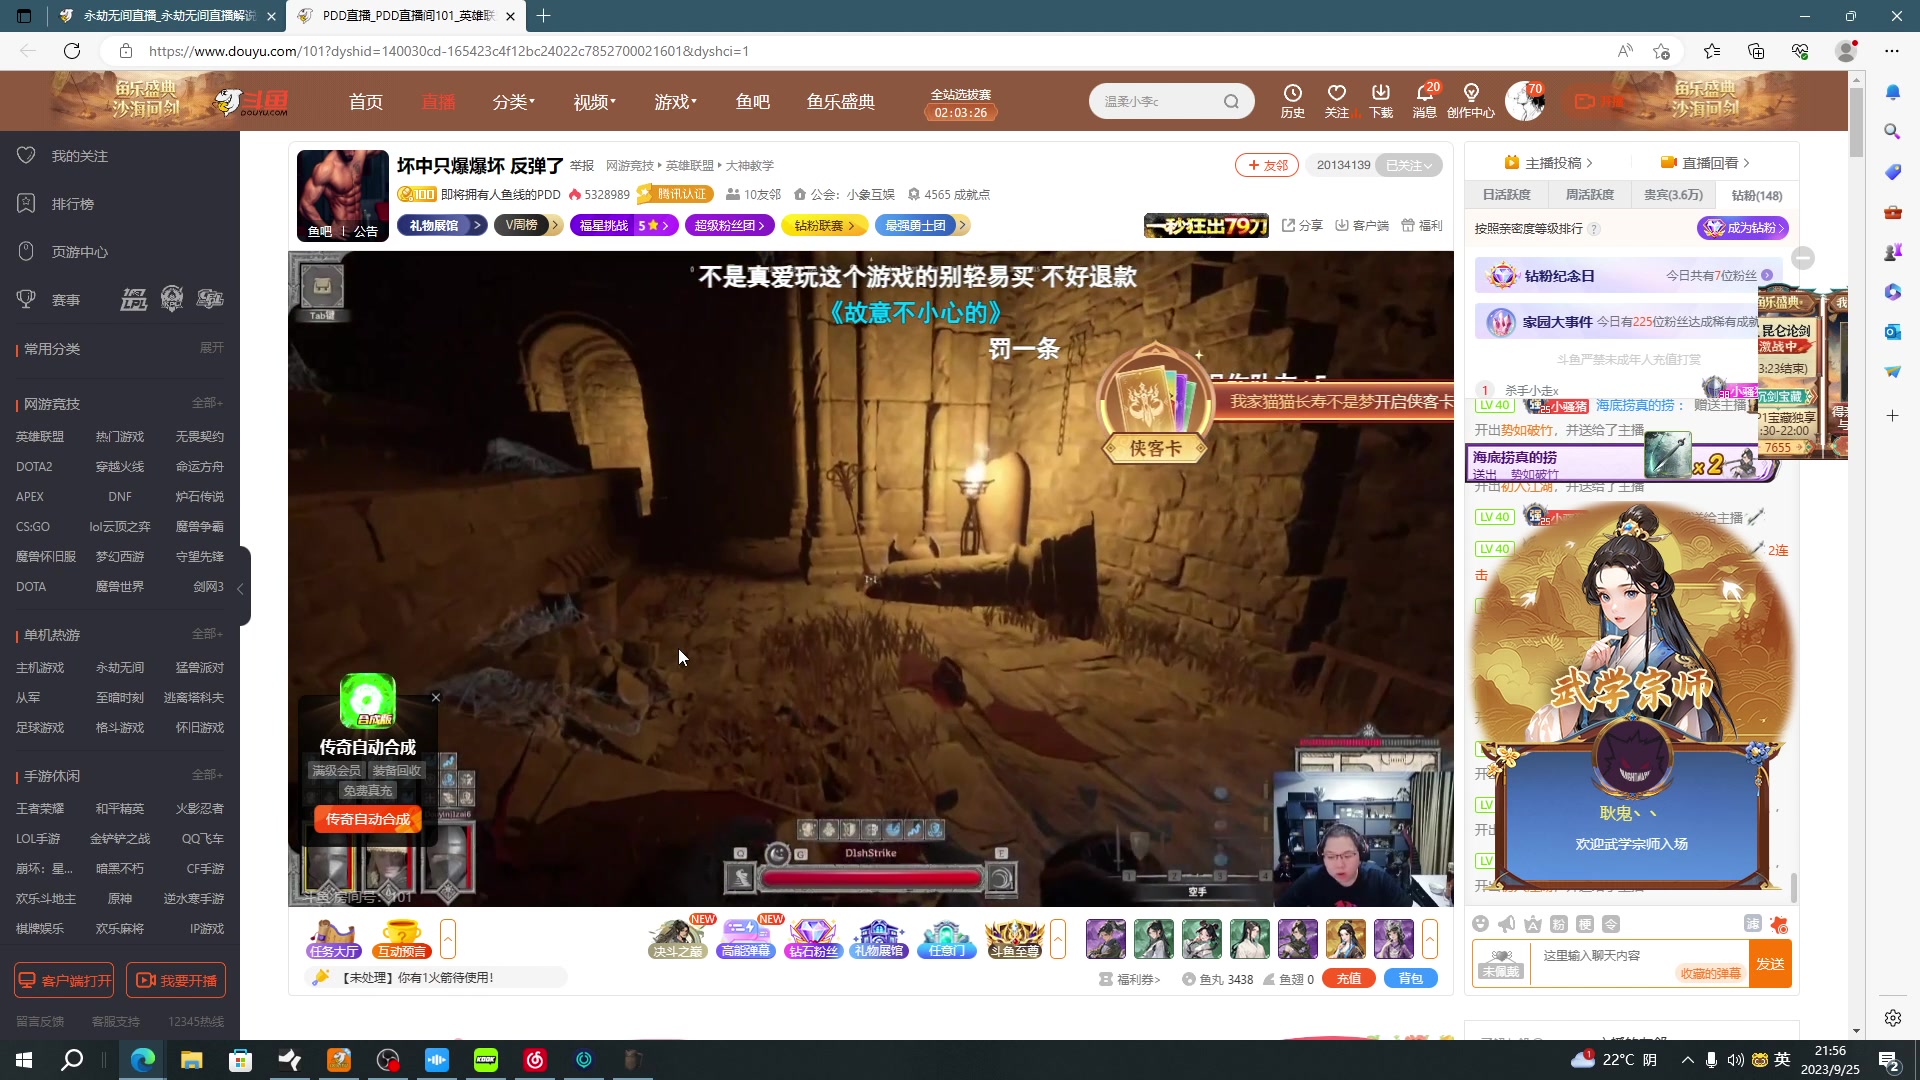The width and height of the screenshot is (1920, 1080).
Task: Switch to the 贵宾(3.6万) tab
Action: point(1673,195)
